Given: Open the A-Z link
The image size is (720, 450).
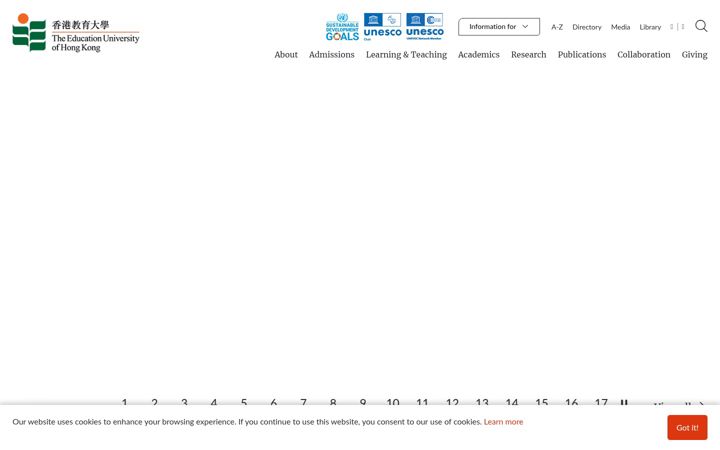Looking at the screenshot, I should 557,27.
